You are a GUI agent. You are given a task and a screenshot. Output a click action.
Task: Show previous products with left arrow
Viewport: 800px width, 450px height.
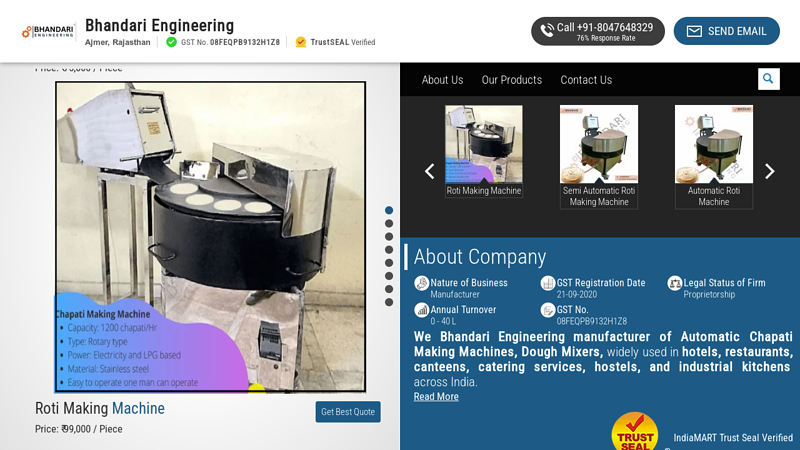[x=430, y=171]
